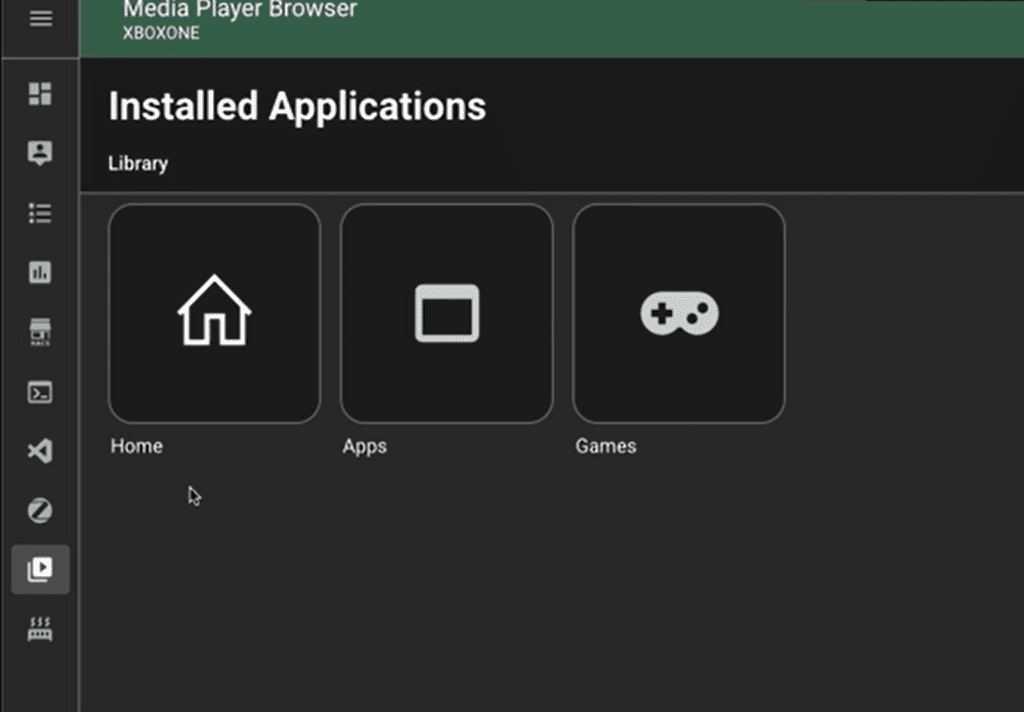Open the circular slash sidebar icon

(x=40, y=510)
